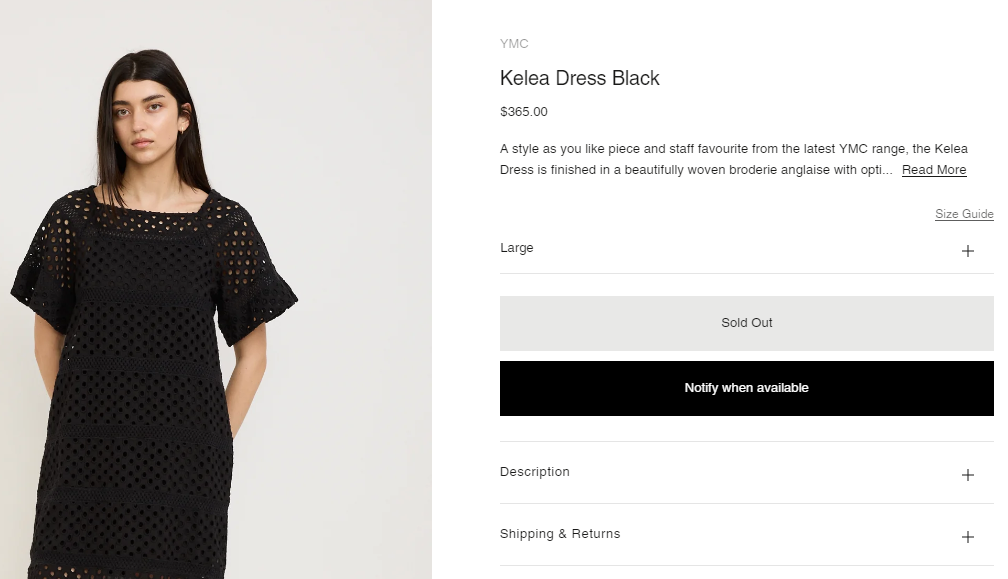Click the ellipsis before Read More
This screenshot has width=1008, height=579.
pyautogui.click(x=887, y=170)
